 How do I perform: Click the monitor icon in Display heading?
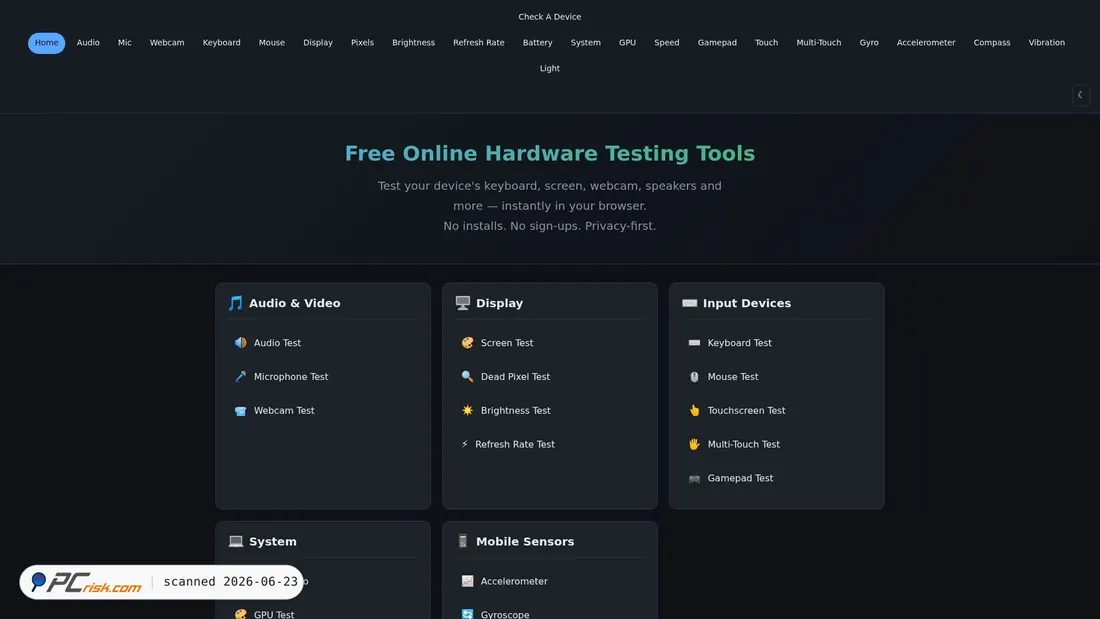click(462, 303)
